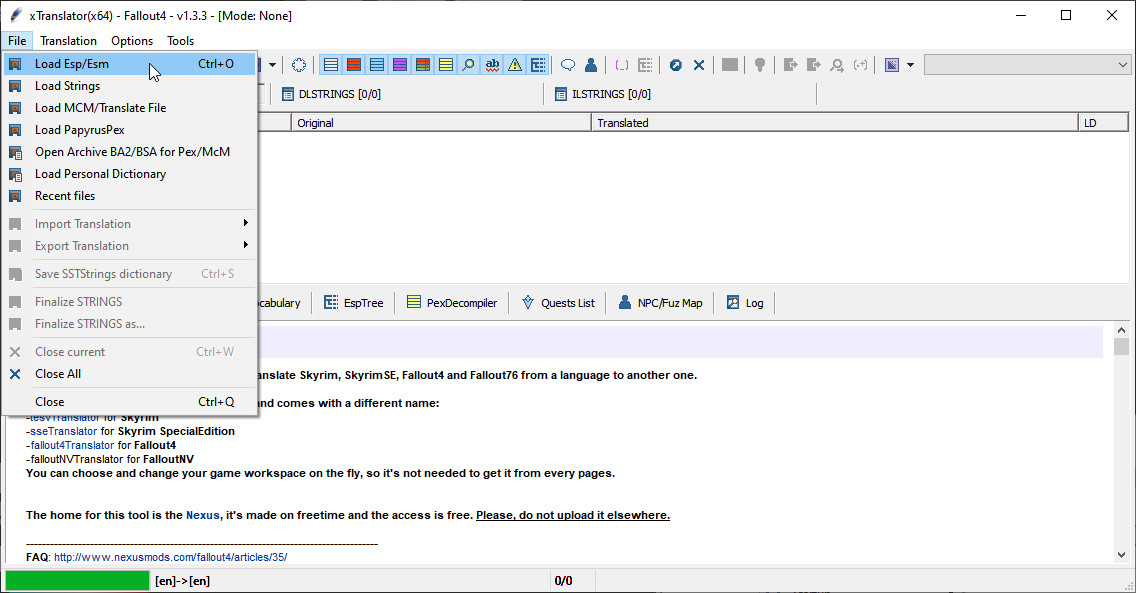Click Load Personal Dictionary entry icon
This screenshot has width=1136, height=593.
point(15,174)
